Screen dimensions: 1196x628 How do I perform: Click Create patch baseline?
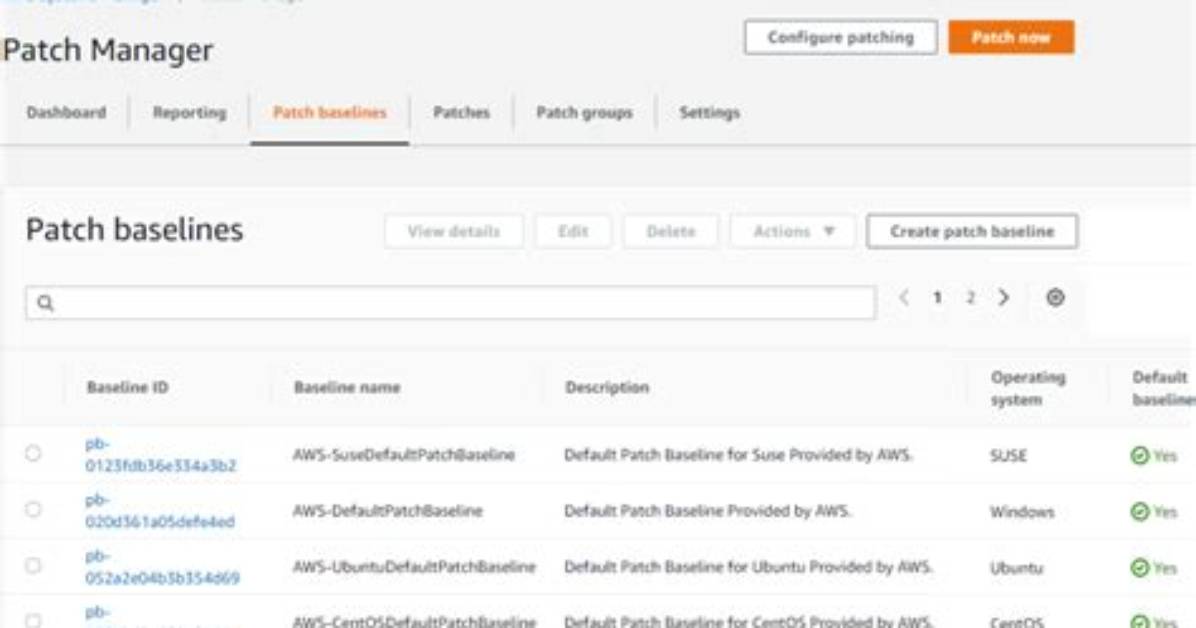point(972,231)
